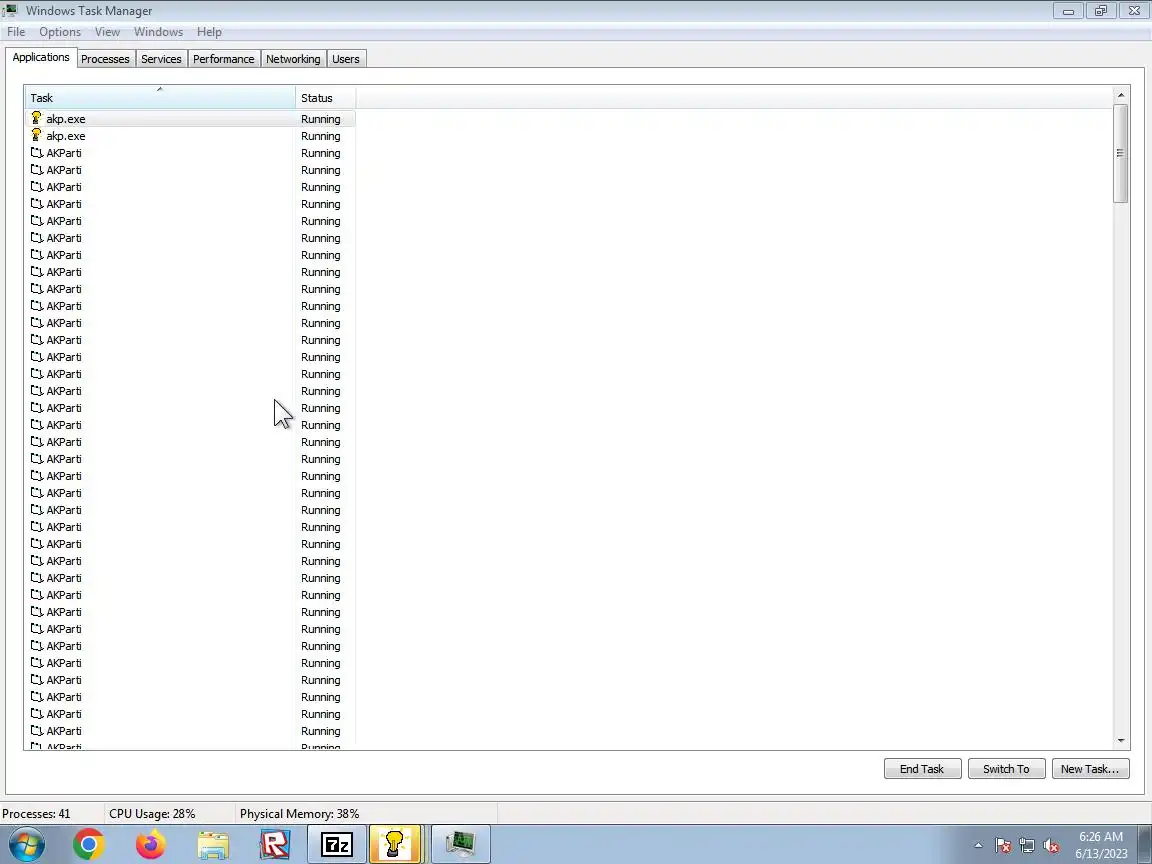The width and height of the screenshot is (1152, 864).
Task: Switch to the Processes tab
Action: point(105,60)
